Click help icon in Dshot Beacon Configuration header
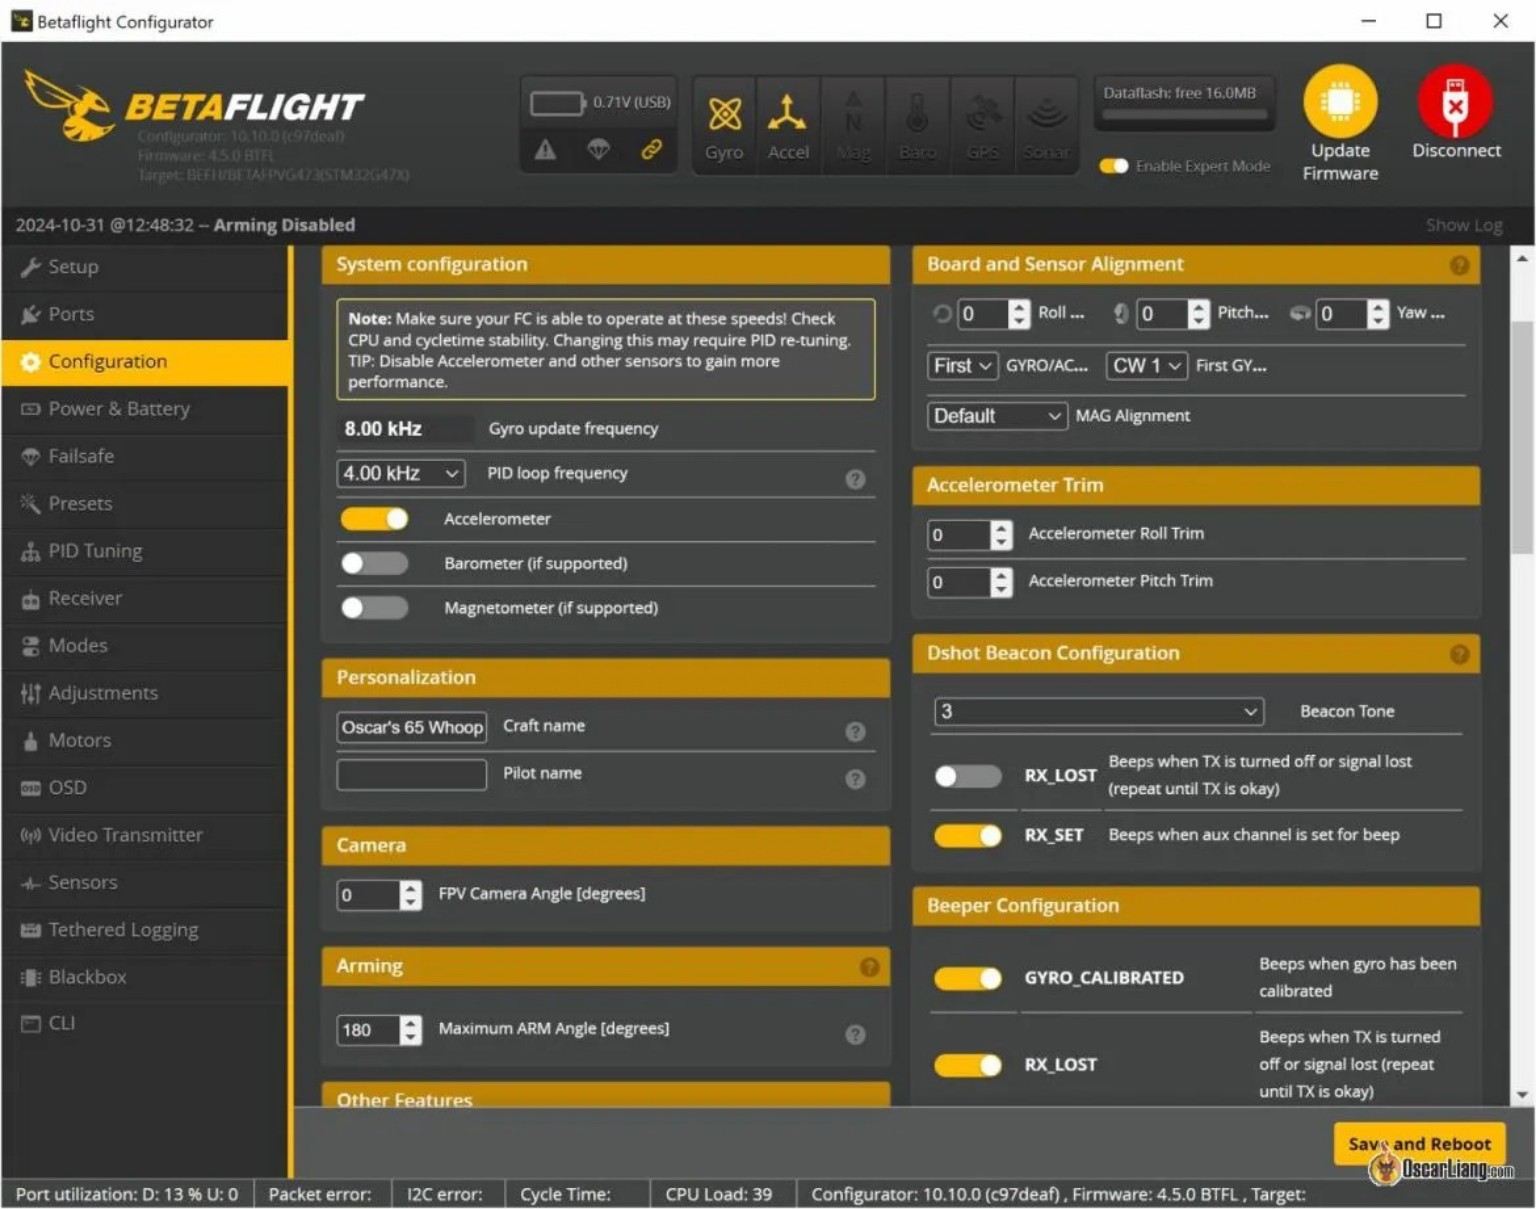The height and width of the screenshot is (1209, 1536). click(1460, 654)
